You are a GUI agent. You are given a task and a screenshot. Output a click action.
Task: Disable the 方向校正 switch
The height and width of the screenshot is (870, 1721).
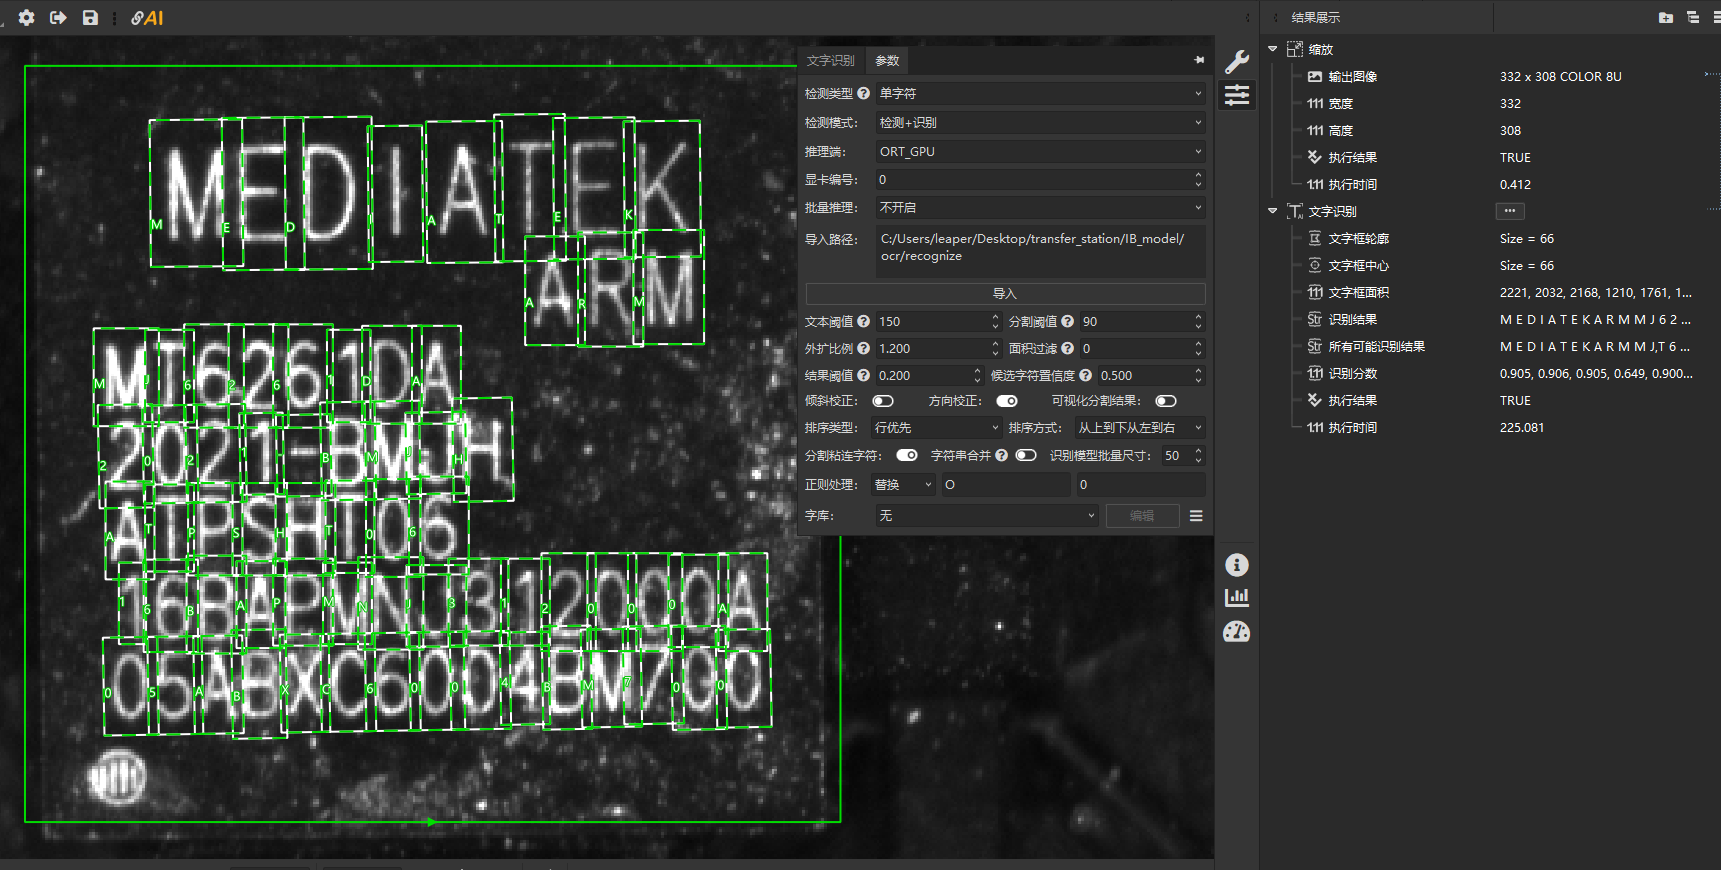[1007, 401]
